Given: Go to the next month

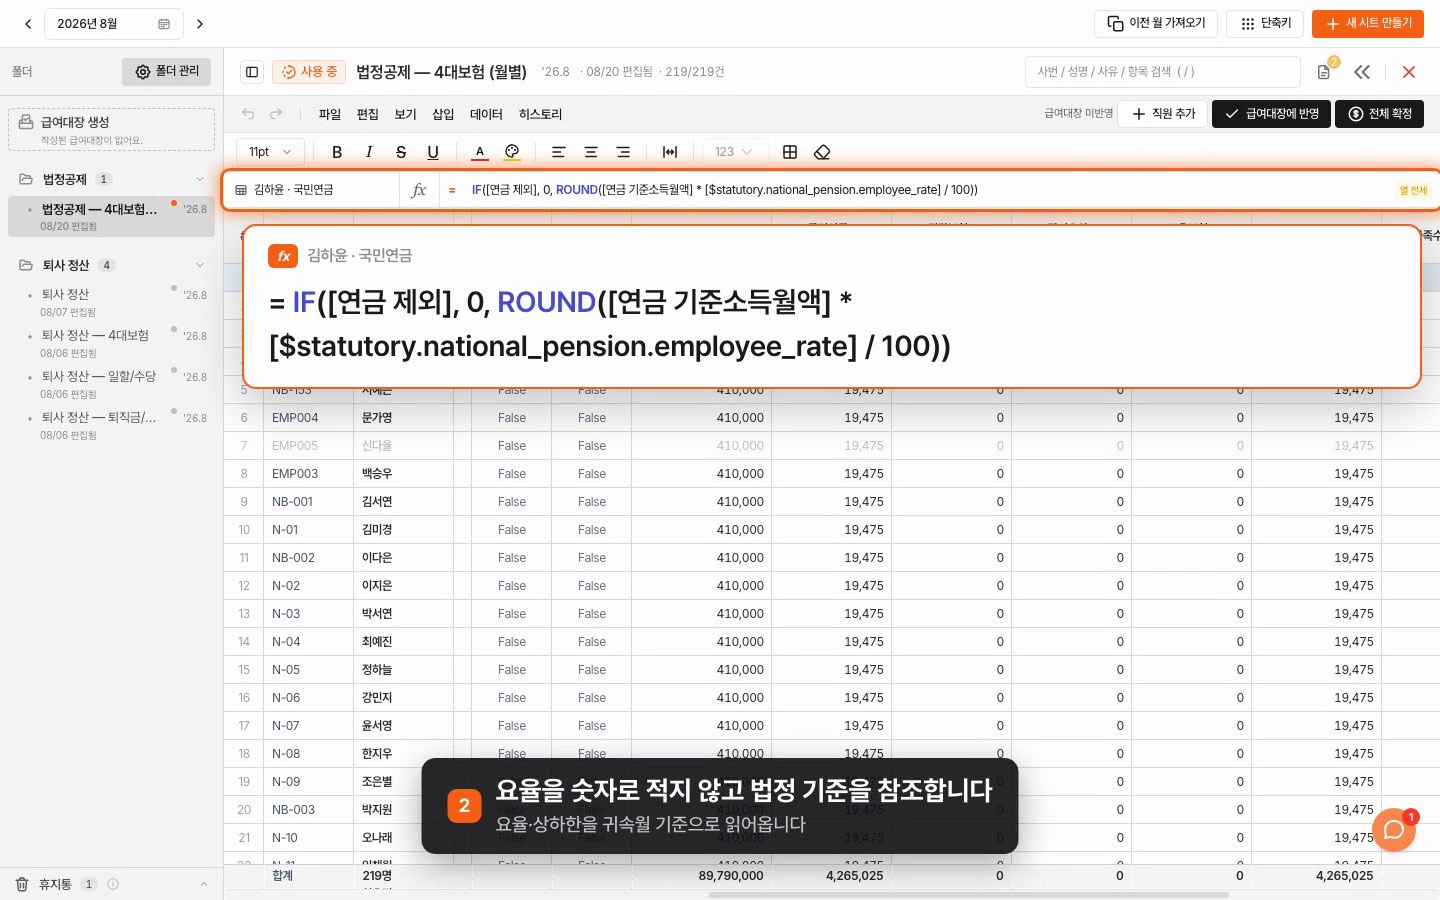Looking at the screenshot, I should pos(200,24).
